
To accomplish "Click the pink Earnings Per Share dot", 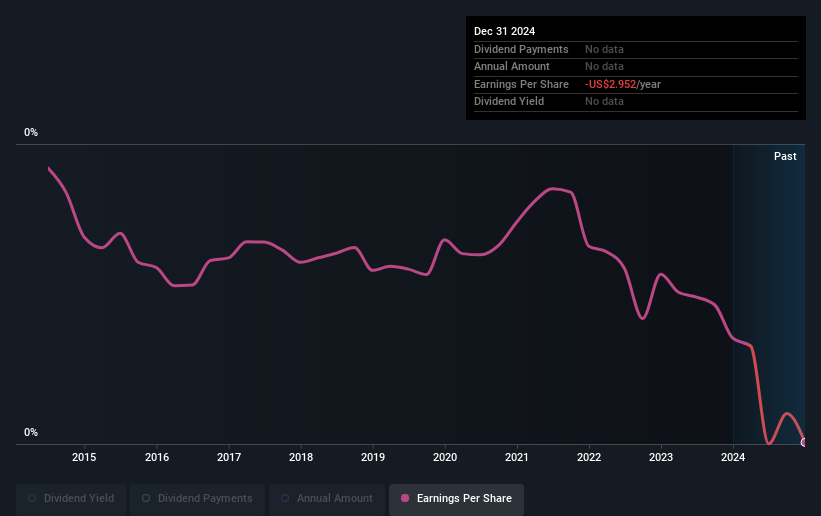I will [x=405, y=498].
